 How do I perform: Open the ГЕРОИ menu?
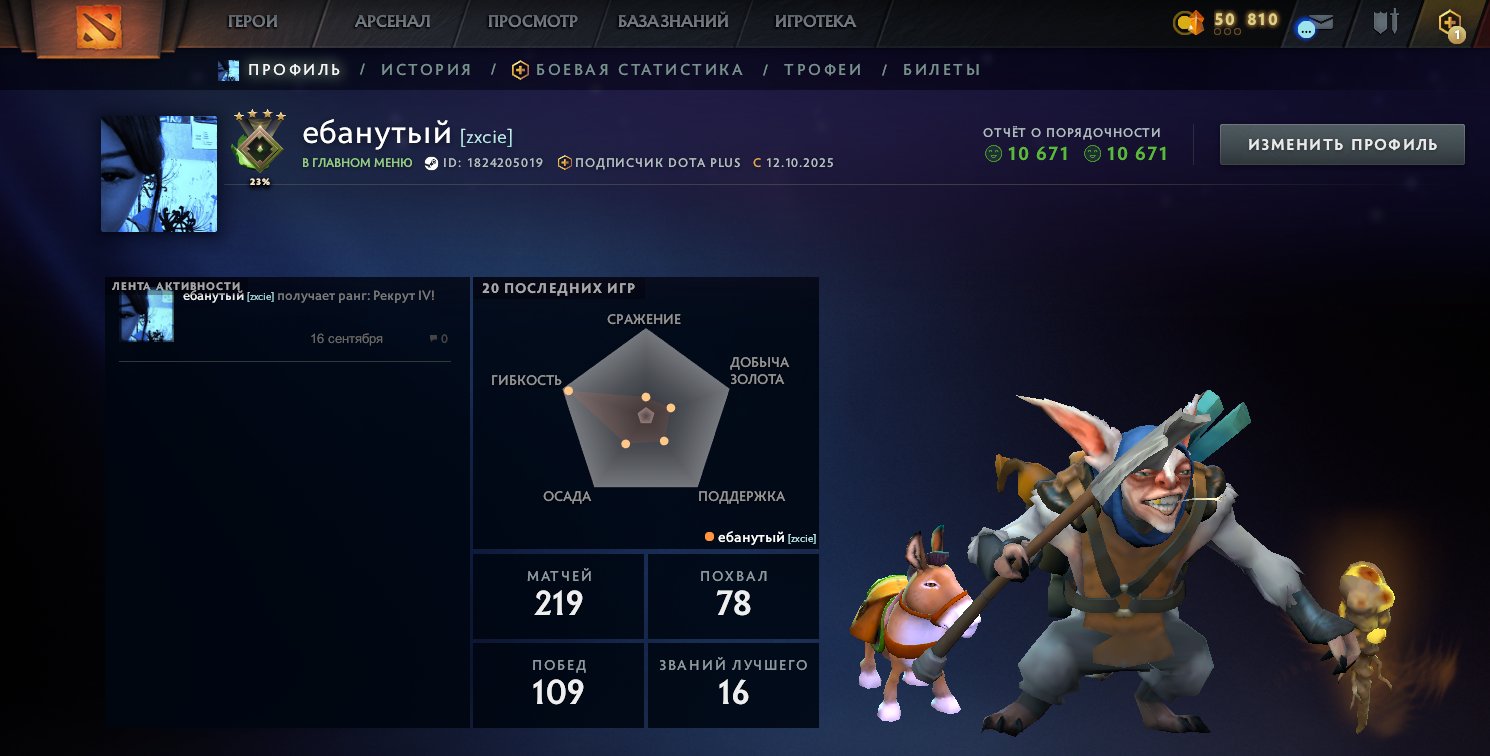click(x=252, y=21)
